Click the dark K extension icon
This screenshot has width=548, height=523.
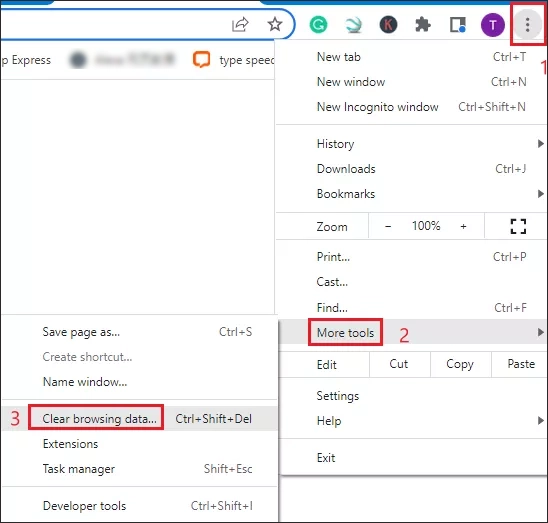coord(388,25)
